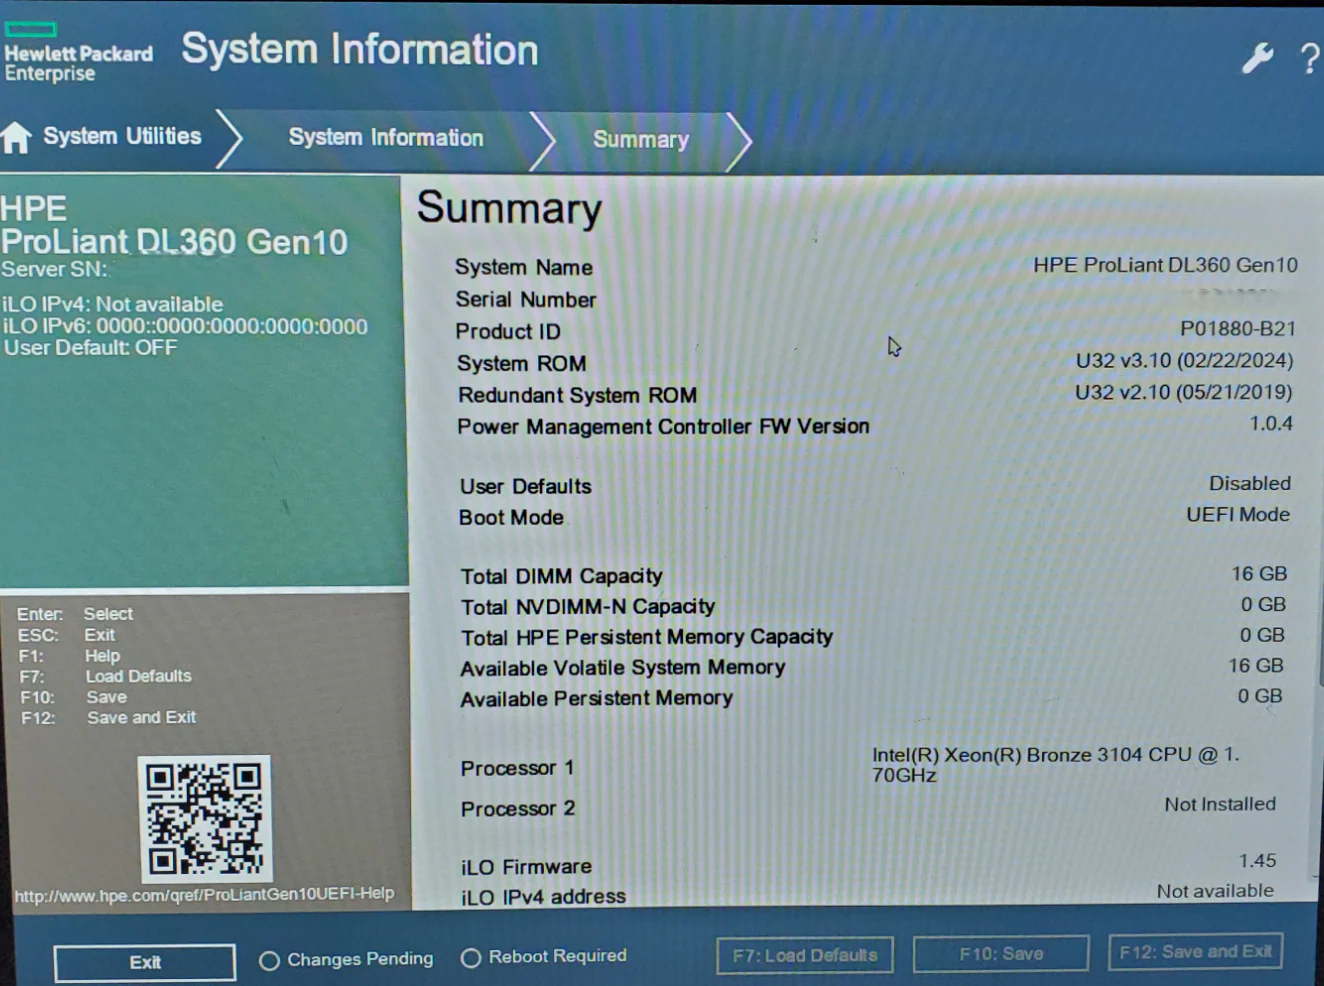Click iLO Firmware value 1.45
This screenshot has height=986, width=1324.
pyautogui.click(x=1257, y=860)
